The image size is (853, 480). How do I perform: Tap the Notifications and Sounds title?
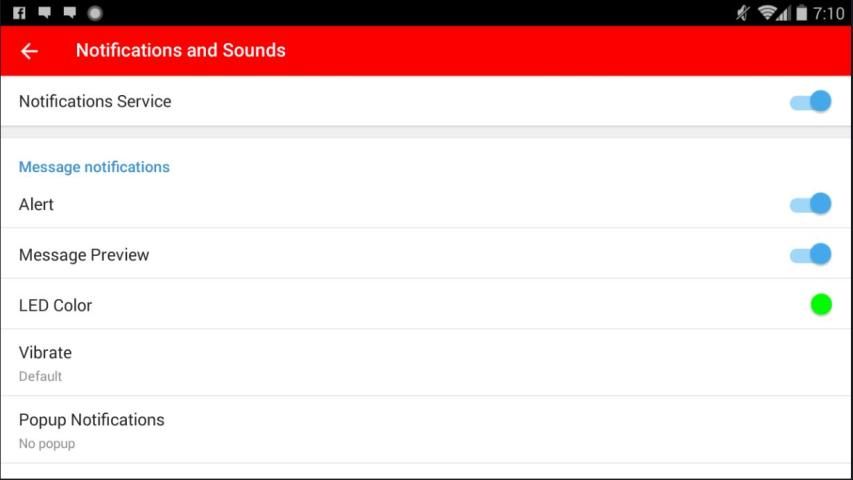(x=181, y=51)
